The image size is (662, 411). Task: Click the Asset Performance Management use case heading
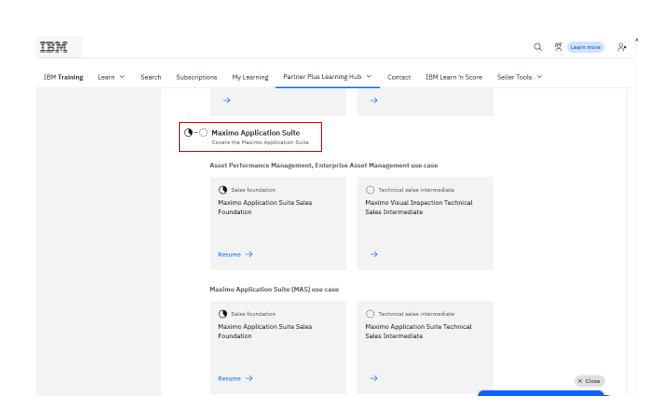tap(323, 165)
